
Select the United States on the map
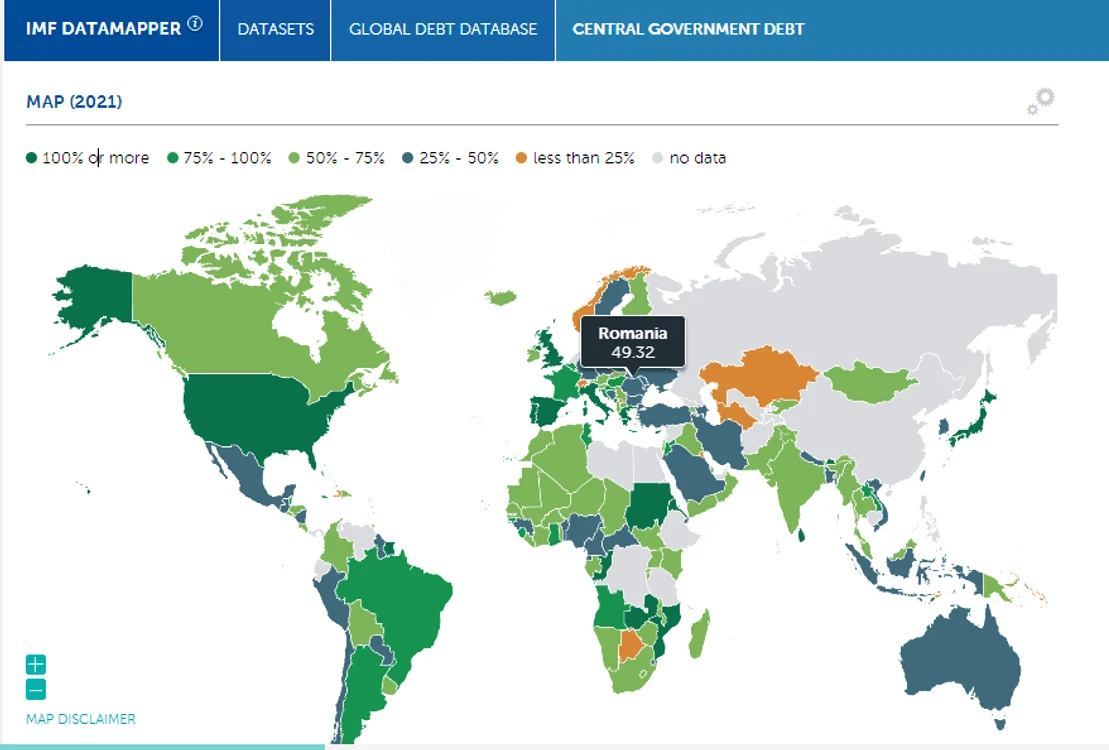coord(255,414)
